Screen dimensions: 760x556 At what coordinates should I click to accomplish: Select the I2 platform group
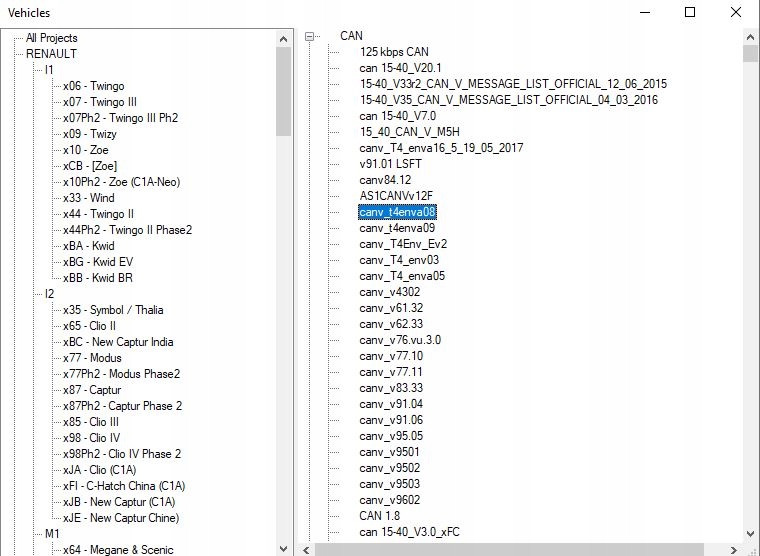click(49, 294)
